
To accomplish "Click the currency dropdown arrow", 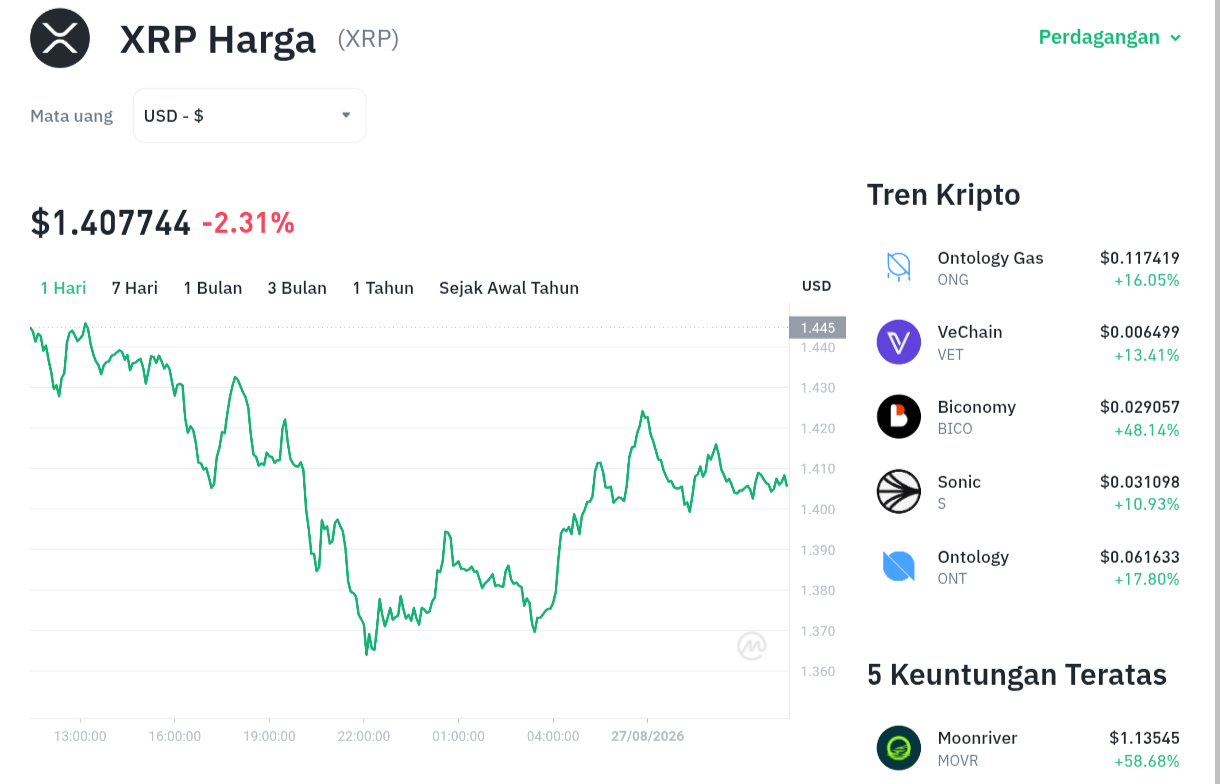I will (x=346, y=115).
